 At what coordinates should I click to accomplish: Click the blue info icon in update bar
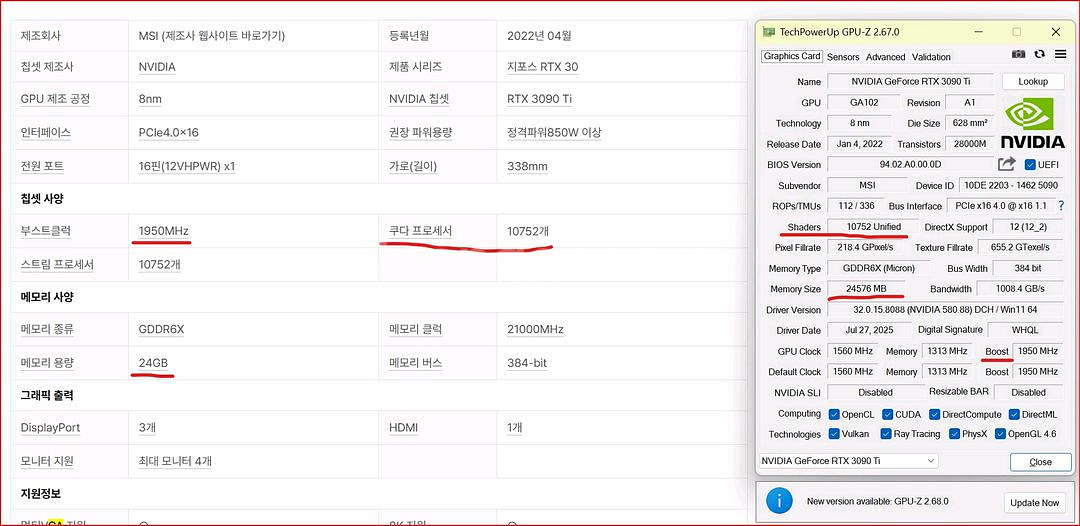(778, 501)
